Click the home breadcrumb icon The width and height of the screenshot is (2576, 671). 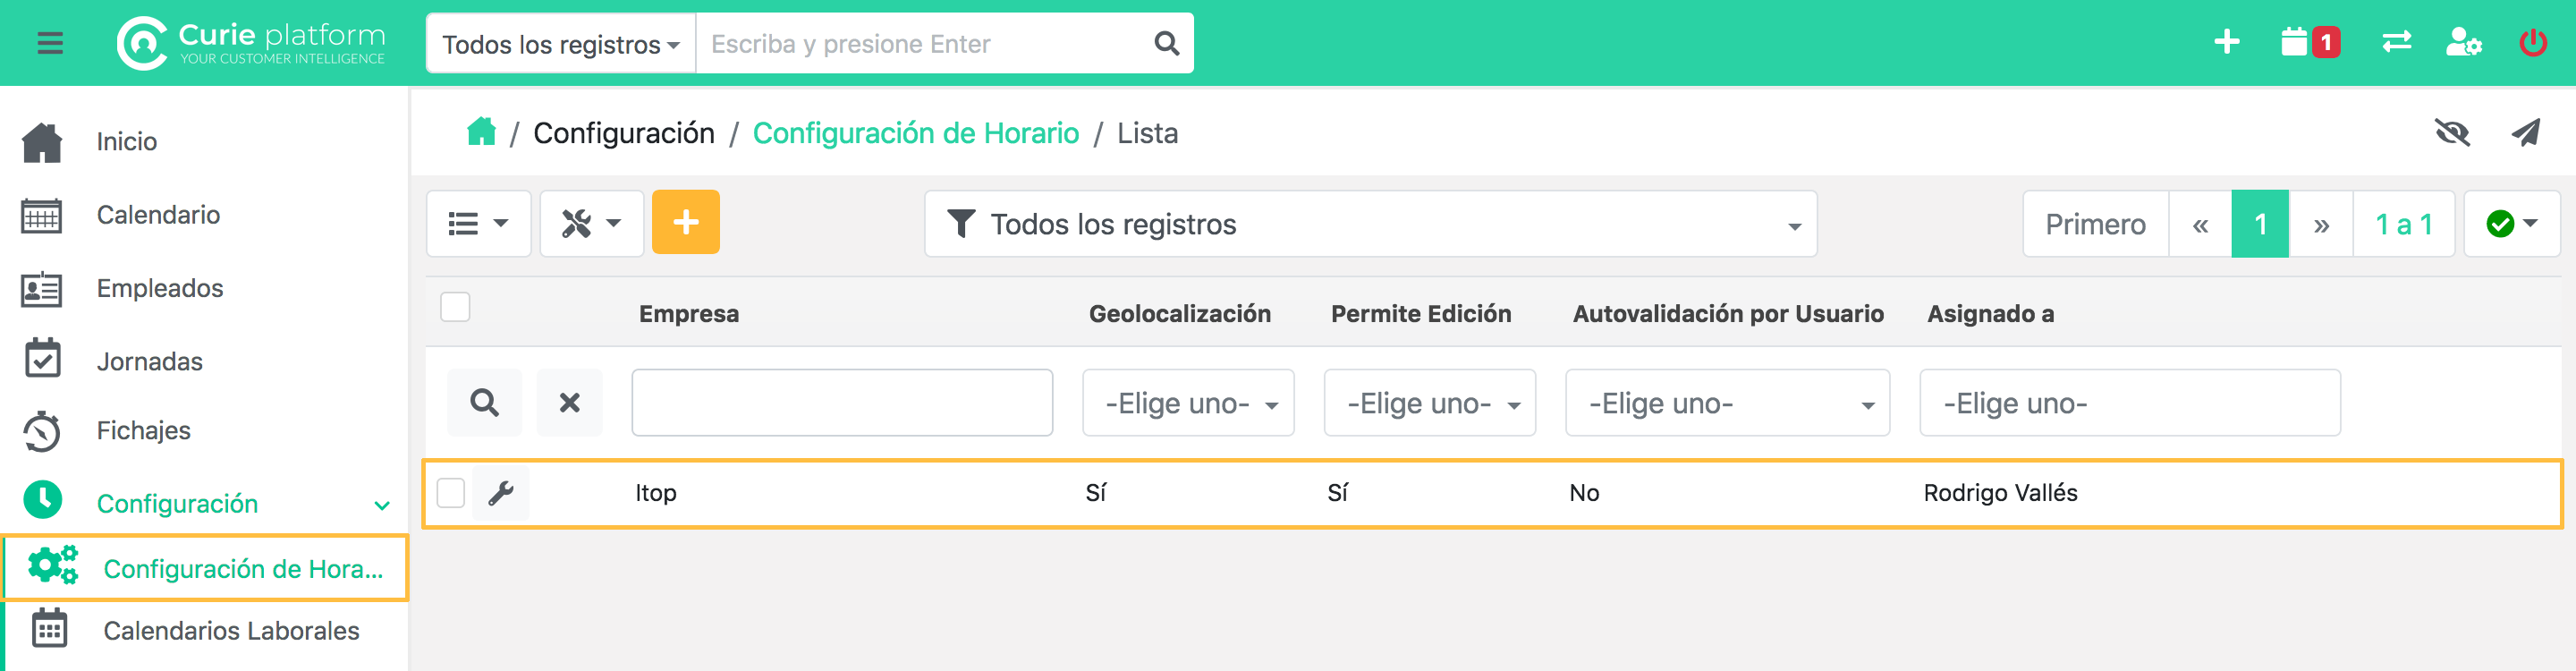(x=481, y=132)
